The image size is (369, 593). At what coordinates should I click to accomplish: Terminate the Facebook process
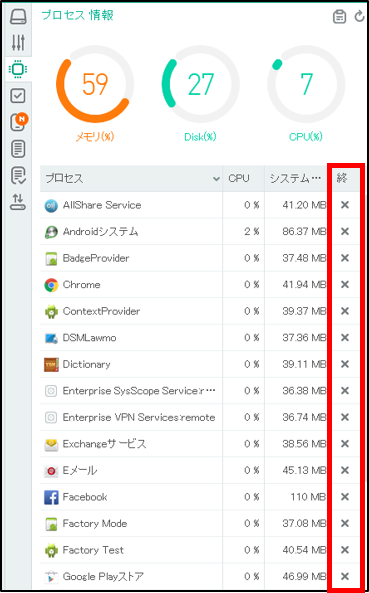tap(344, 497)
